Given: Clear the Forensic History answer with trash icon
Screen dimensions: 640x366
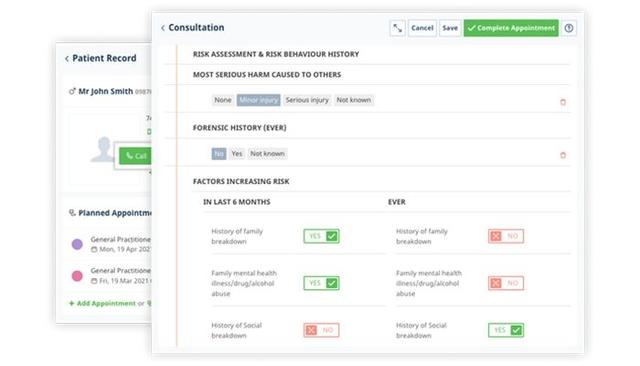Looking at the screenshot, I should [563, 155].
